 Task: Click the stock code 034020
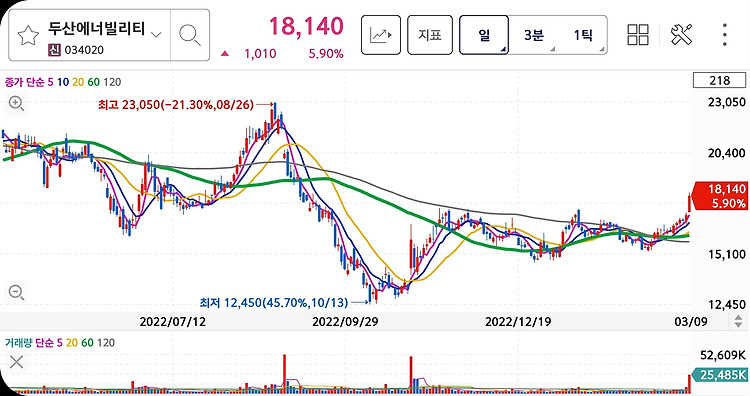(84, 50)
